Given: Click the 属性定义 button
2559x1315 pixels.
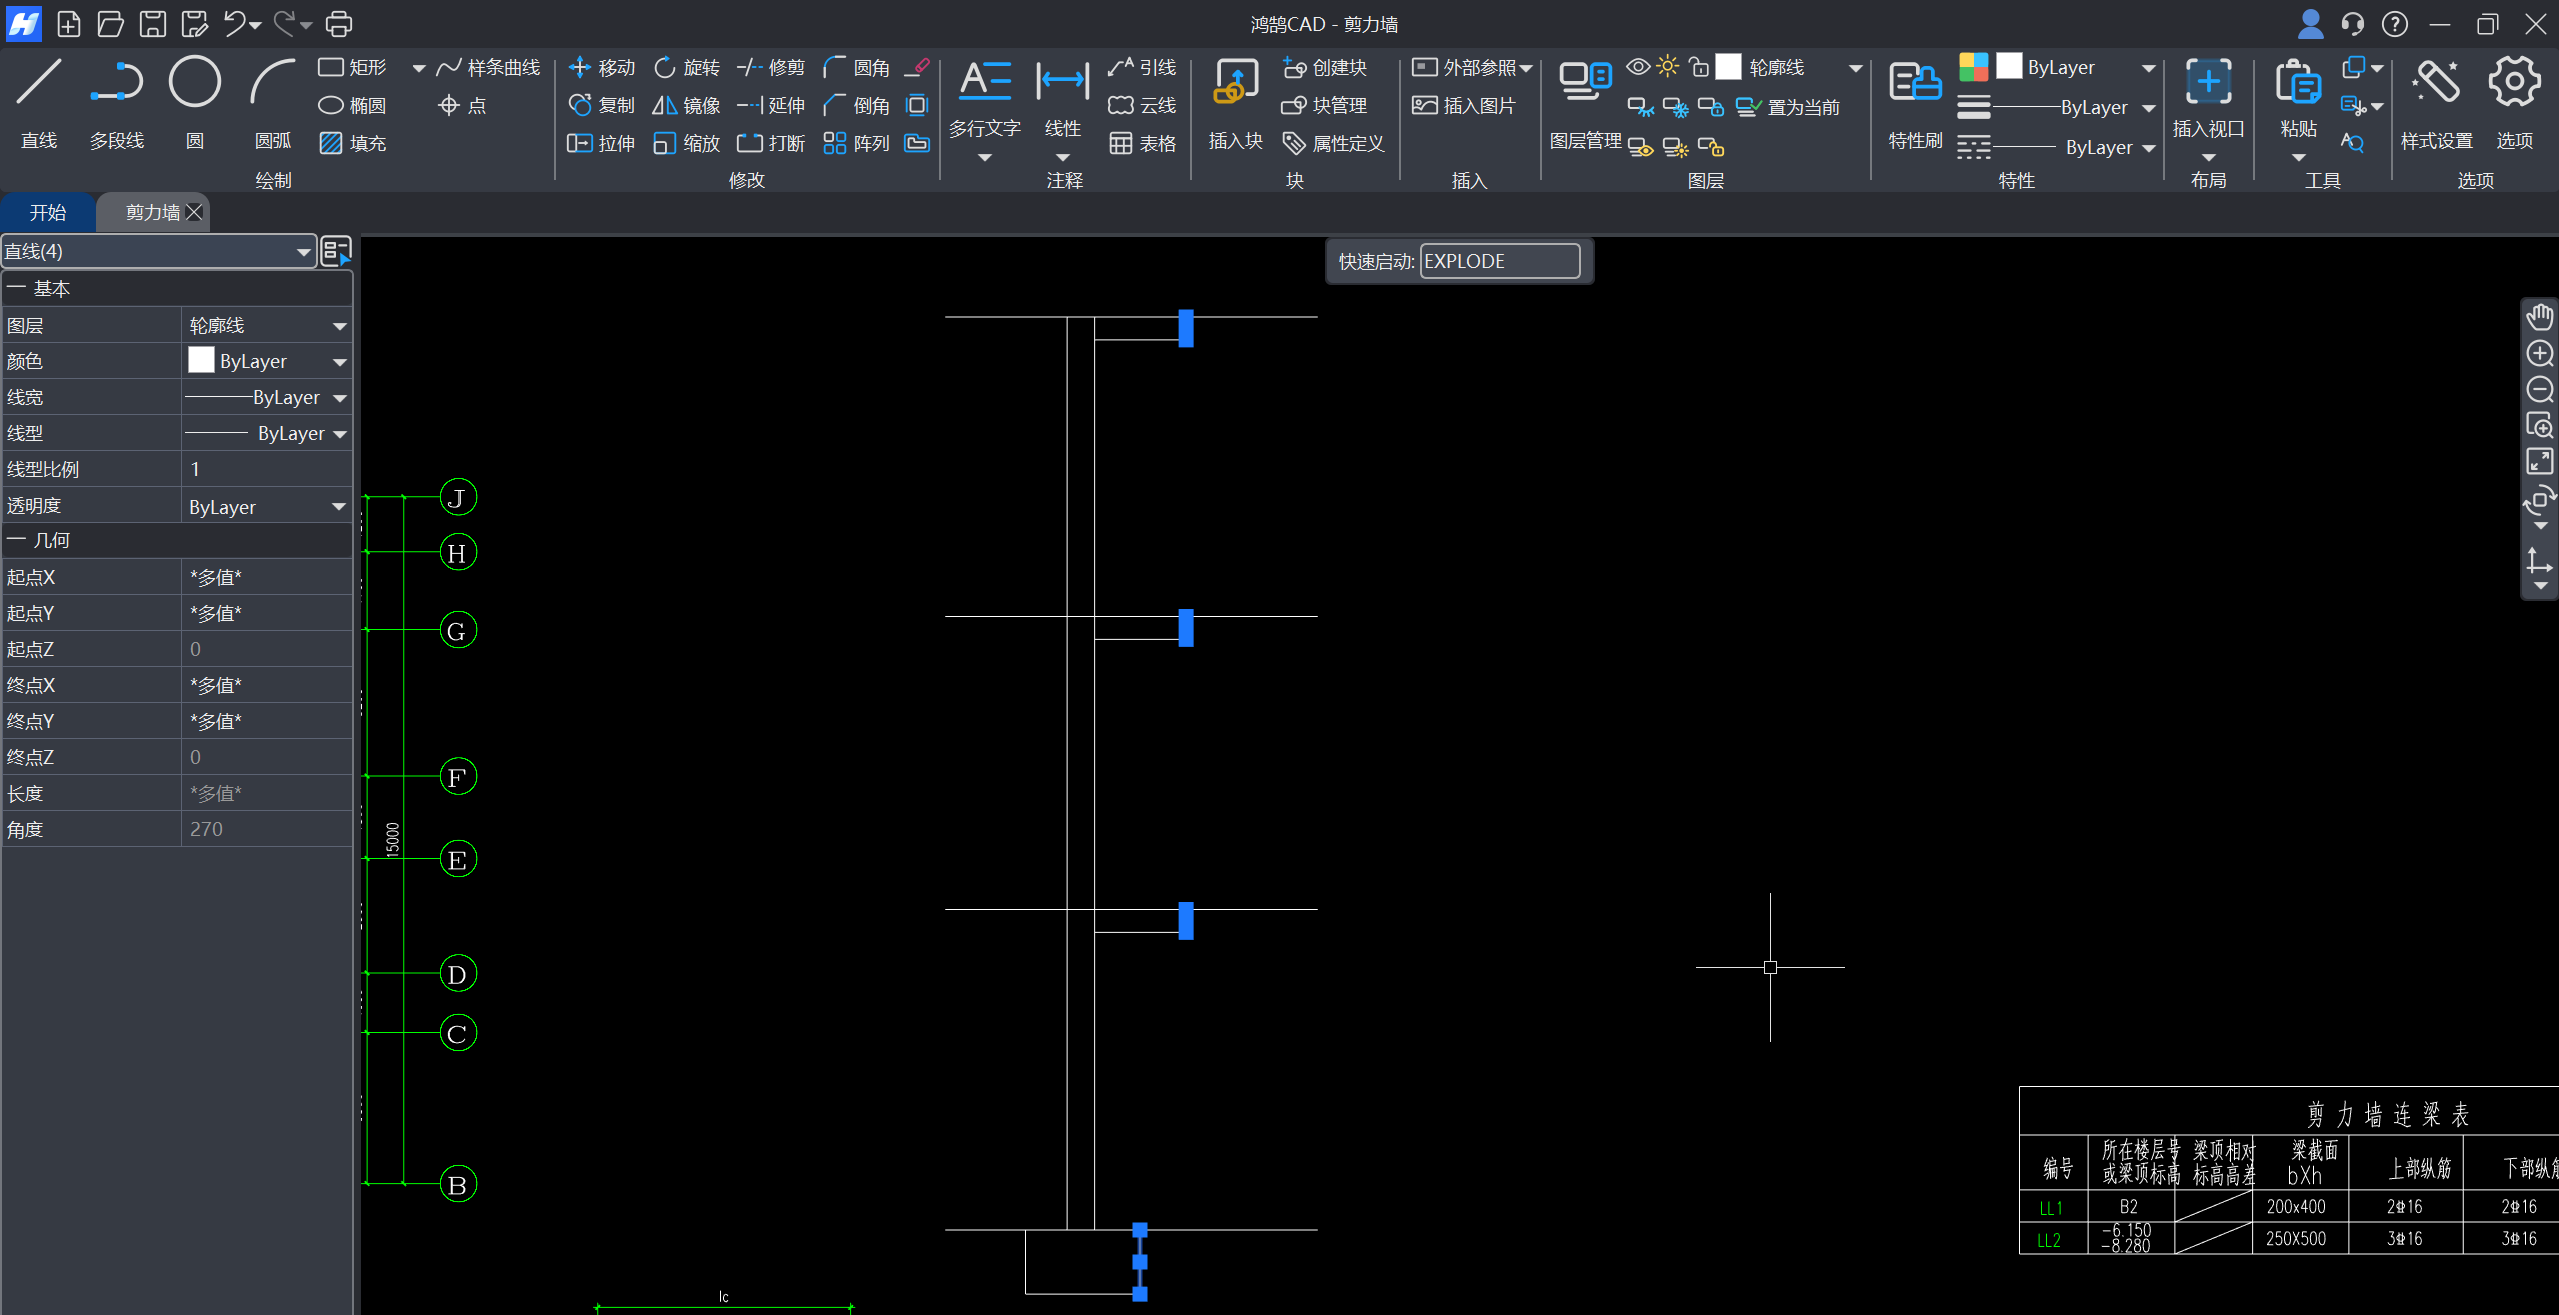Looking at the screenshot, I should 1334,143.
